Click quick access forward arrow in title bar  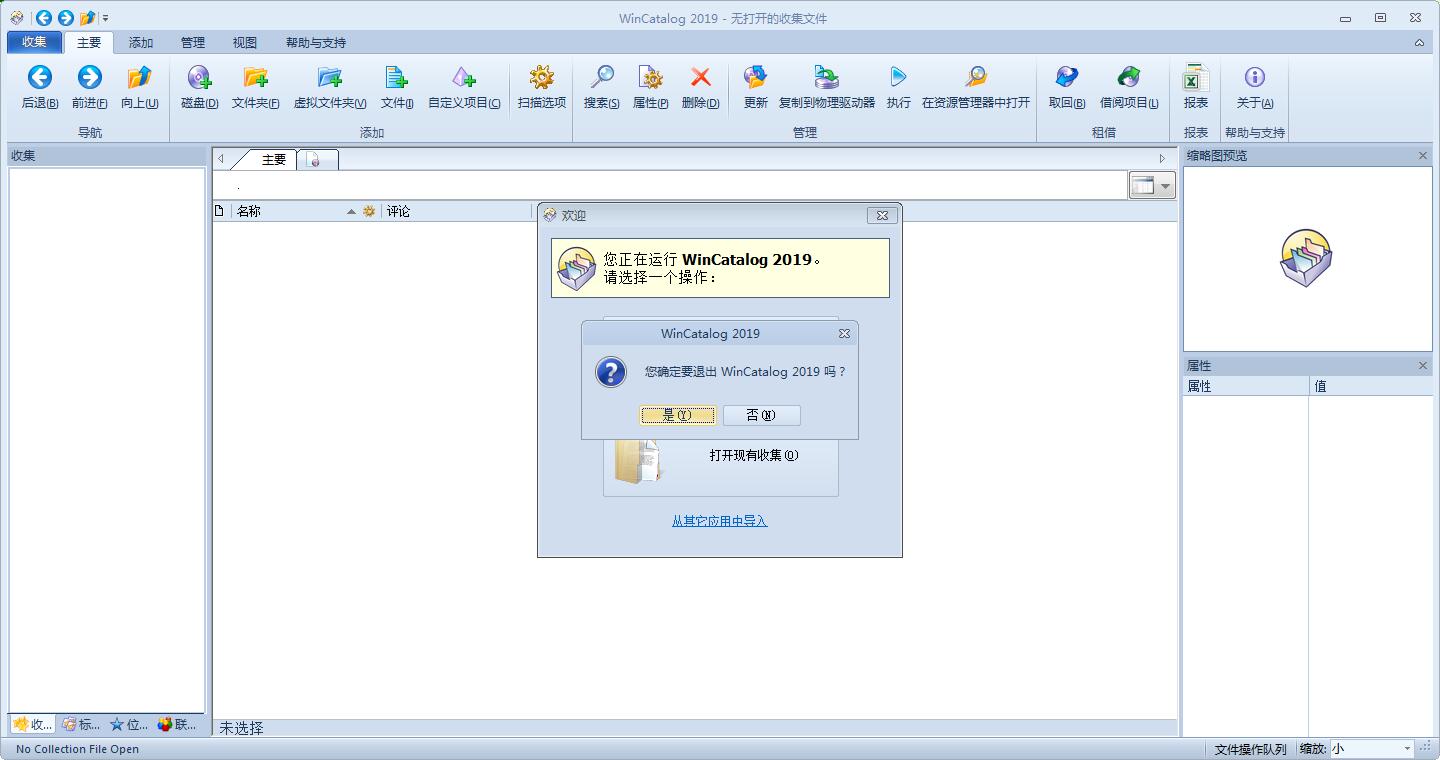click(x=65, y=18)
